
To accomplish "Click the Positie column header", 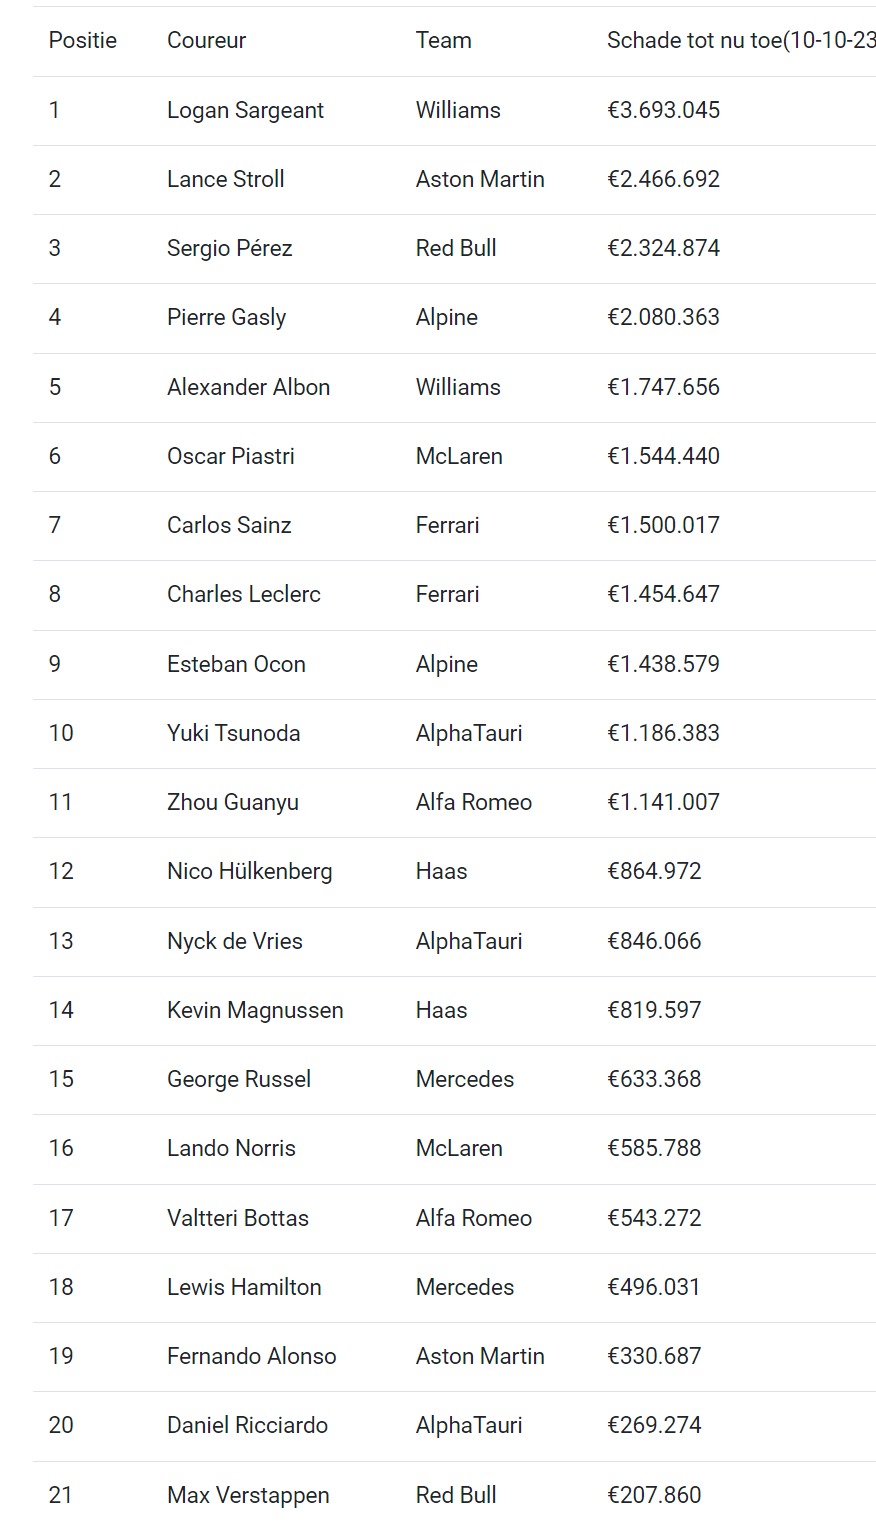I will pos(83,40).
